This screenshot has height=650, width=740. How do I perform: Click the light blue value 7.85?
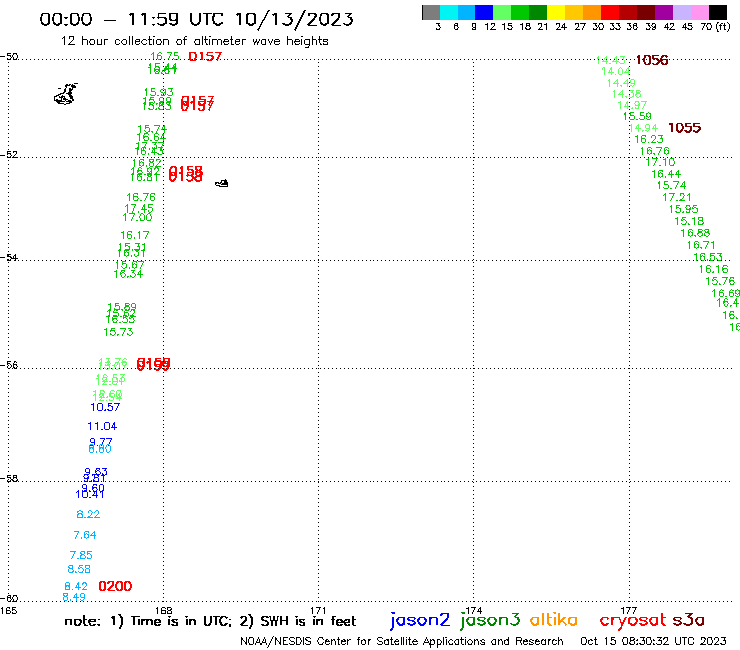pos(81,555)
